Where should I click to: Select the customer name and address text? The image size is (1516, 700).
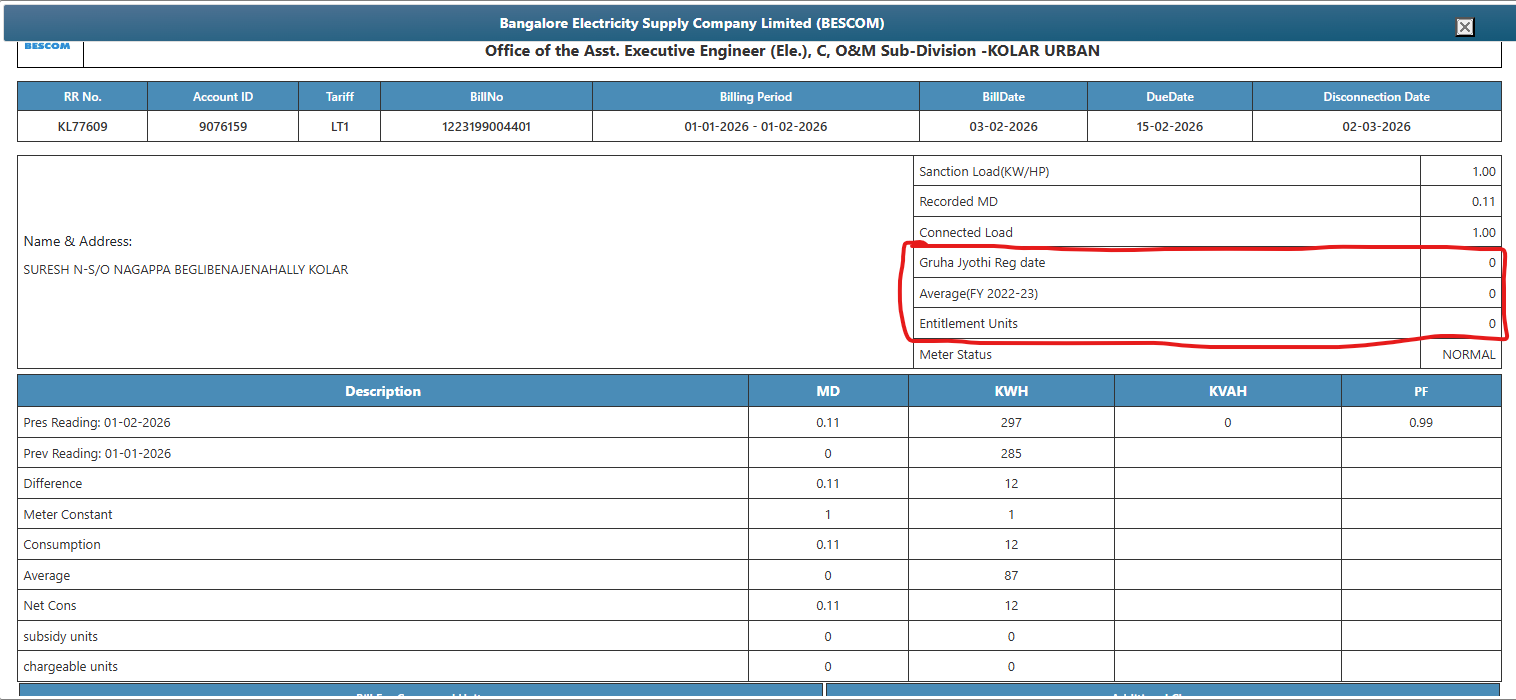coord(186,270)
